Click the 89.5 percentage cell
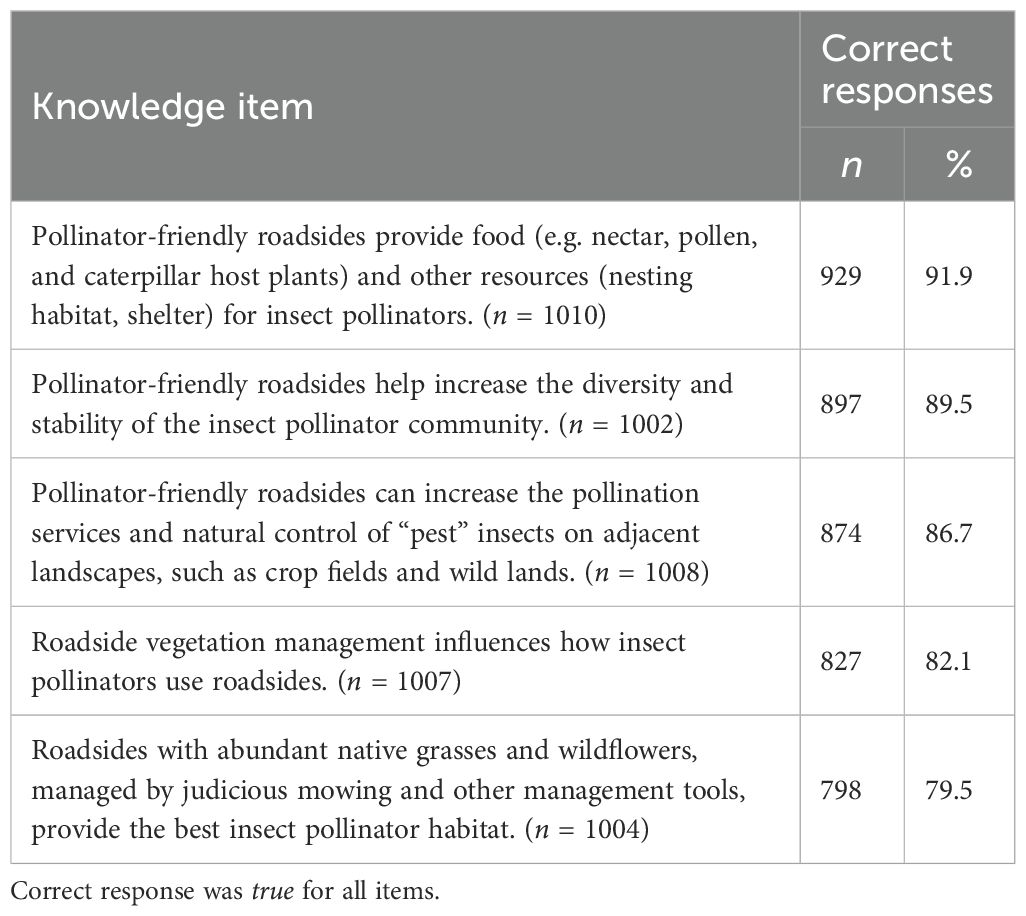This screenshot has height=916, width=1026. (958, 403)
